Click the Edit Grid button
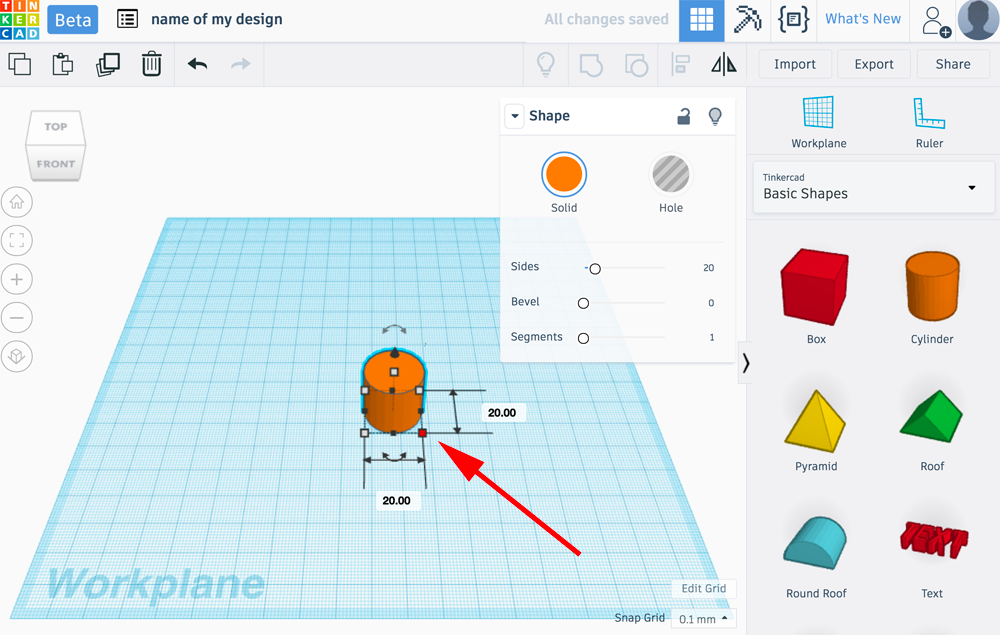Viewport: 1000px width, 635px height. (703, 588)
